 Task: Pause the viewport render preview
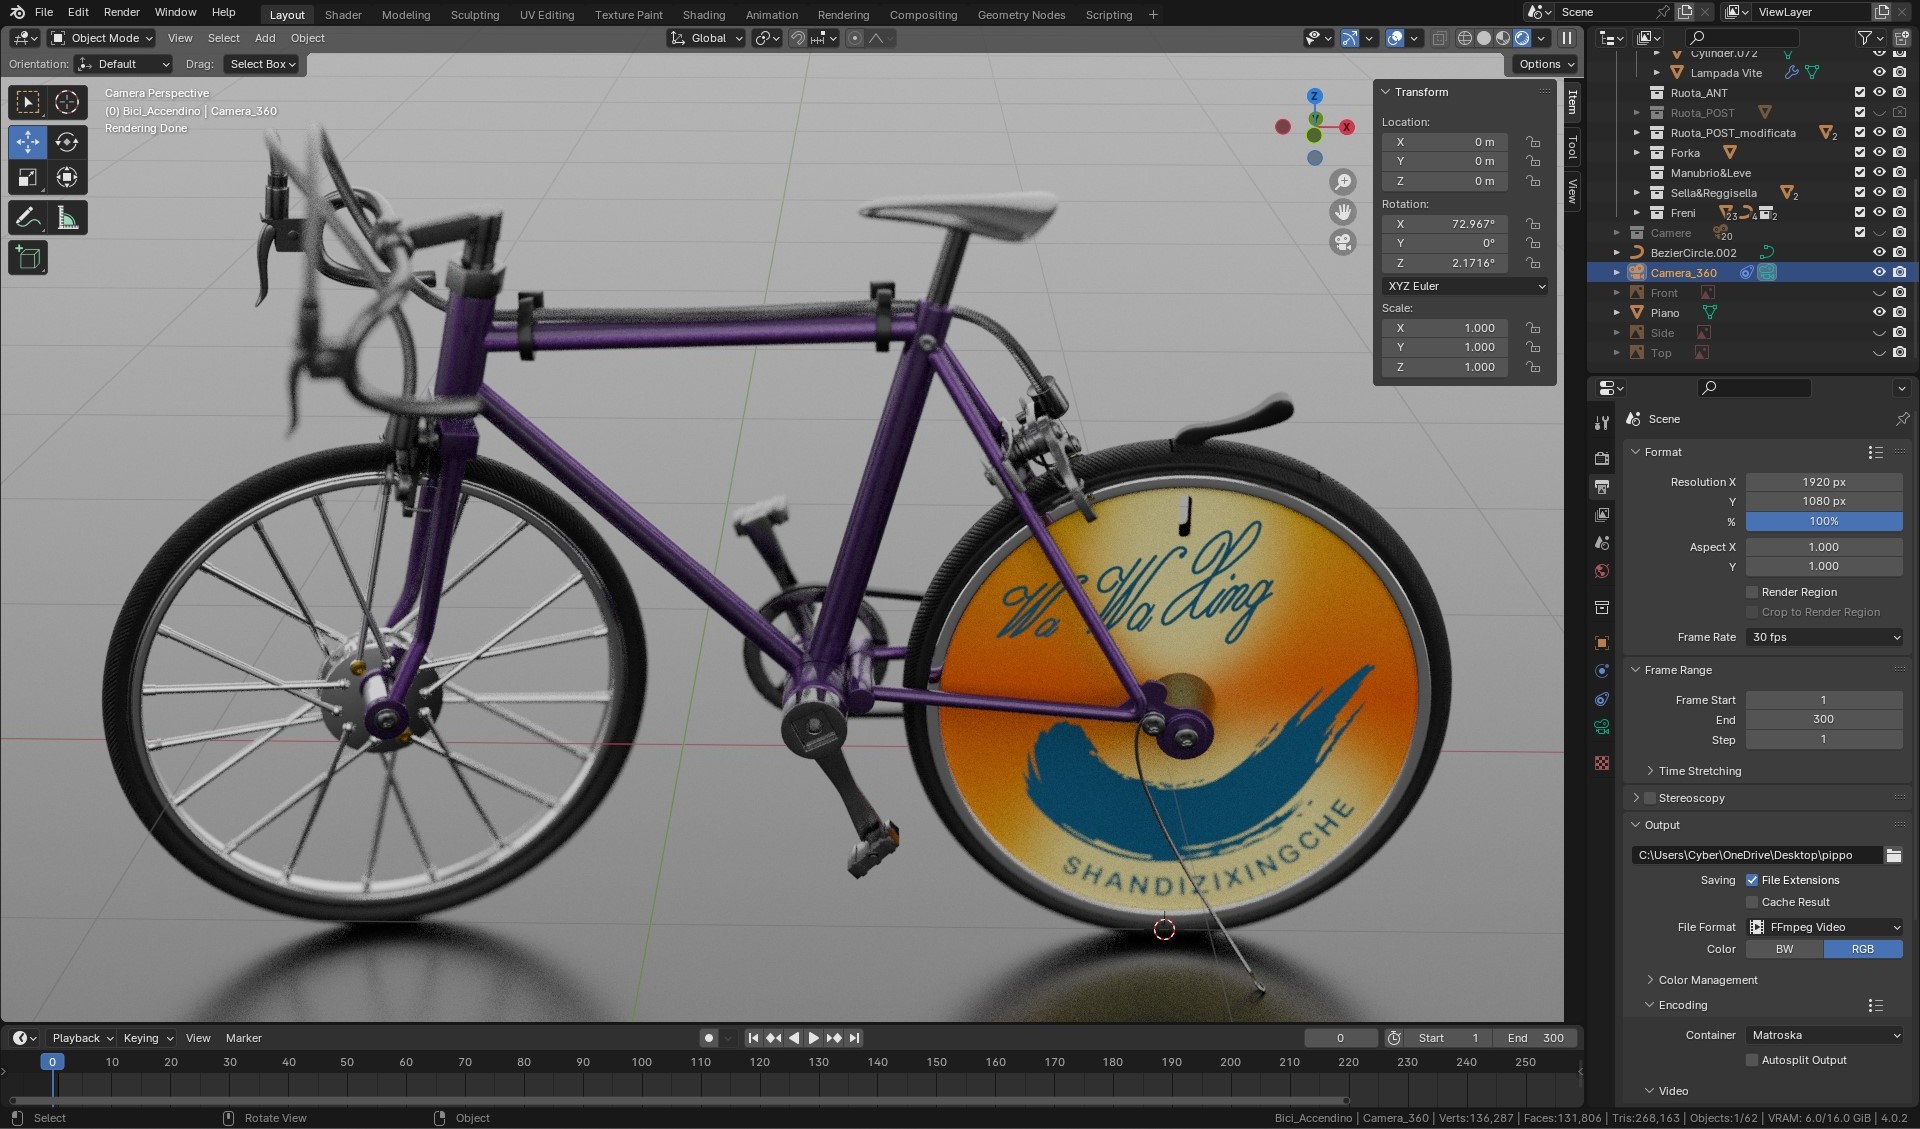tap(1567, 38)
